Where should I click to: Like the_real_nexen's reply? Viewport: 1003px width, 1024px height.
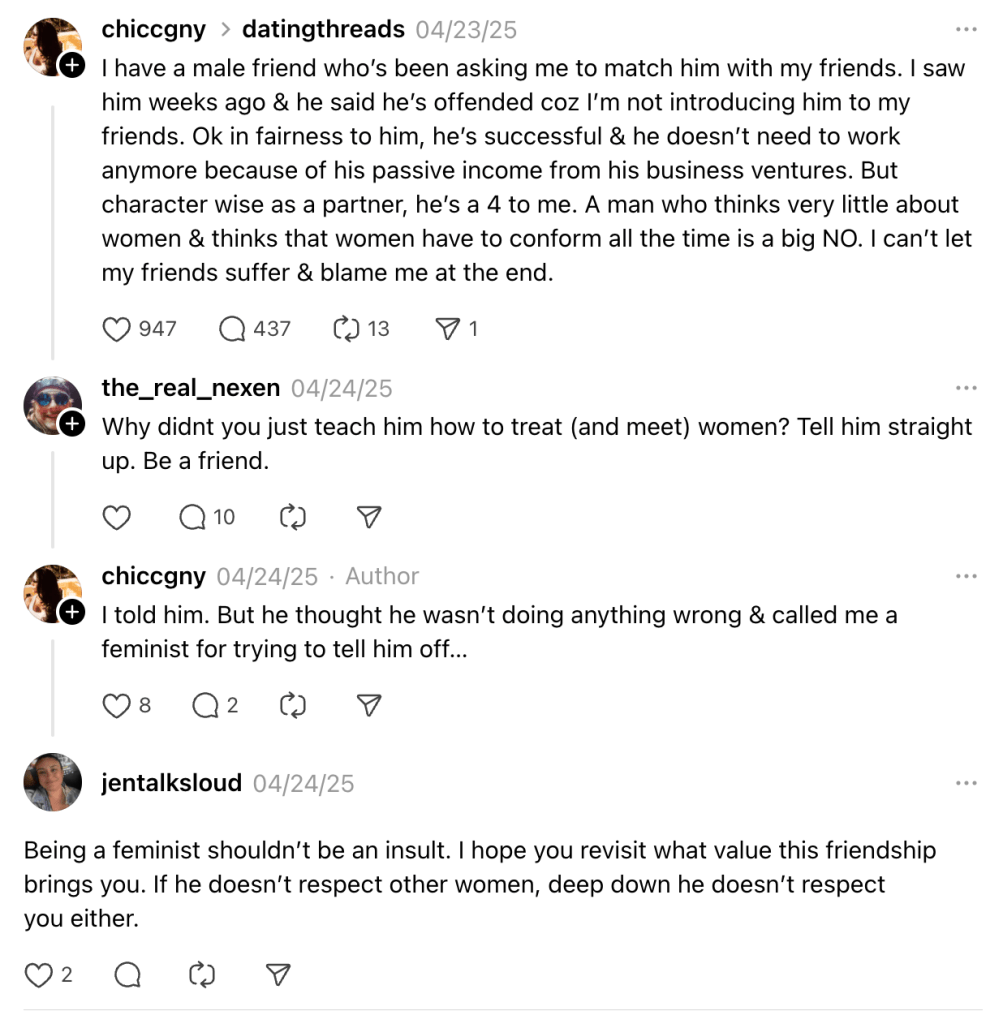pos(118,517)
